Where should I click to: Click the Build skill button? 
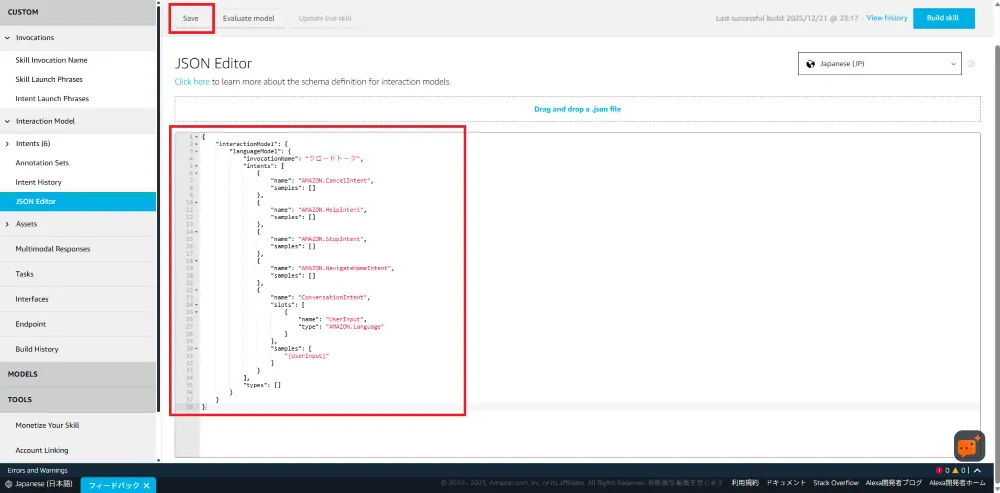click(x=943, y=18)
